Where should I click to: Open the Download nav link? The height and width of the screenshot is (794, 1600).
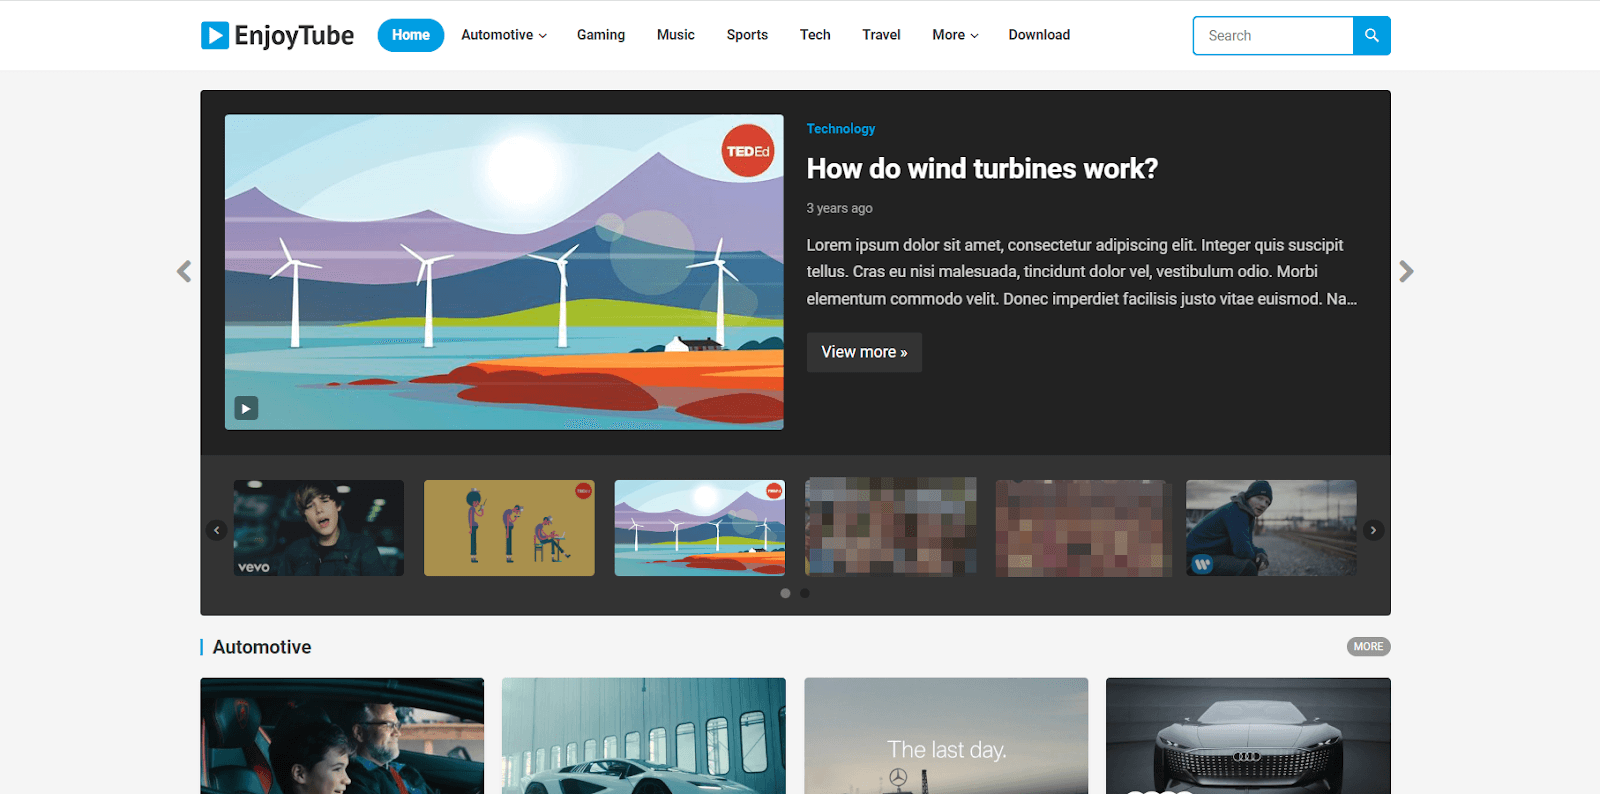pos(1039,35)
